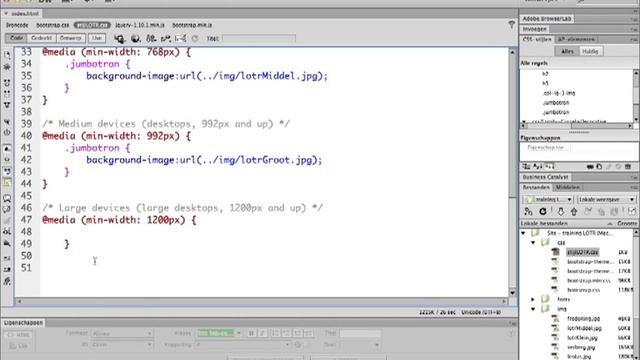Open the Opmaak dropdown in properties panel
This screenshot has height=360, width=640.
(122, 333)
